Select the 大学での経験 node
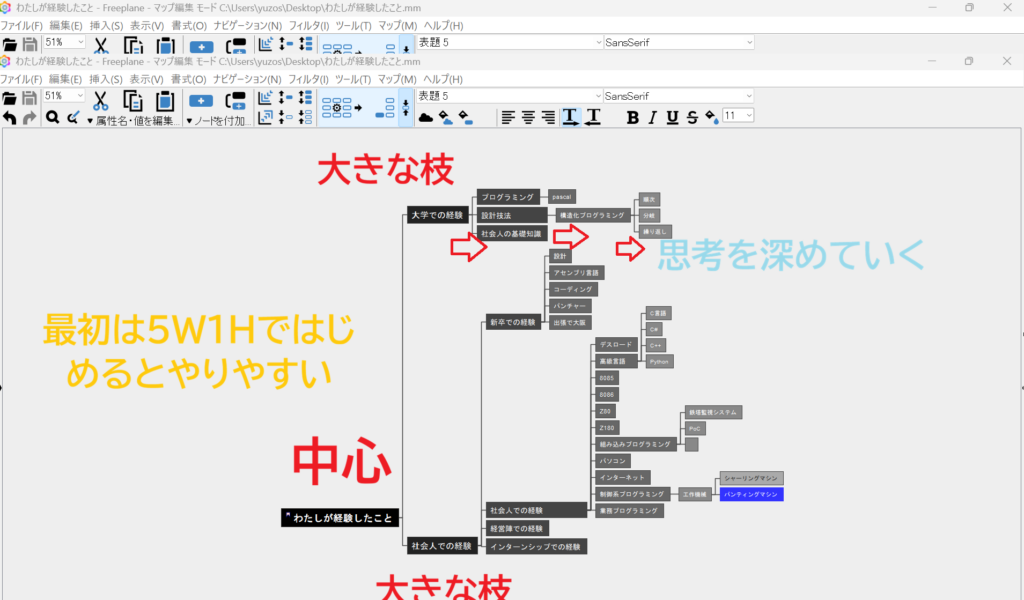Viewport: 1024px width, 600px height. coord(437,214)
